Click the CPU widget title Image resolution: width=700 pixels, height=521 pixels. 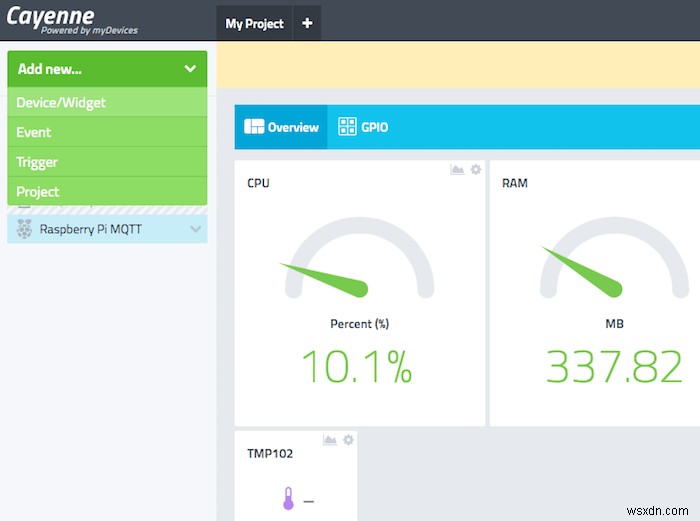click(x=258, y=183)
